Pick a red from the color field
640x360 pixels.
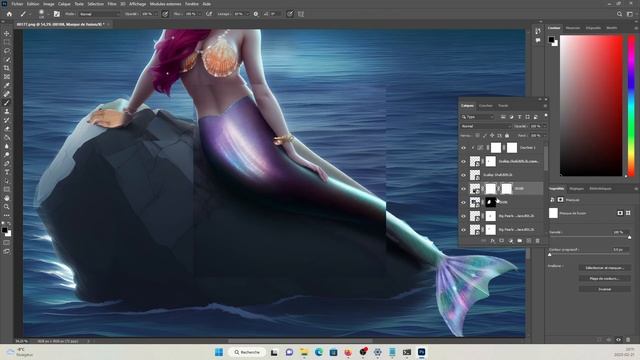[591, 106]
